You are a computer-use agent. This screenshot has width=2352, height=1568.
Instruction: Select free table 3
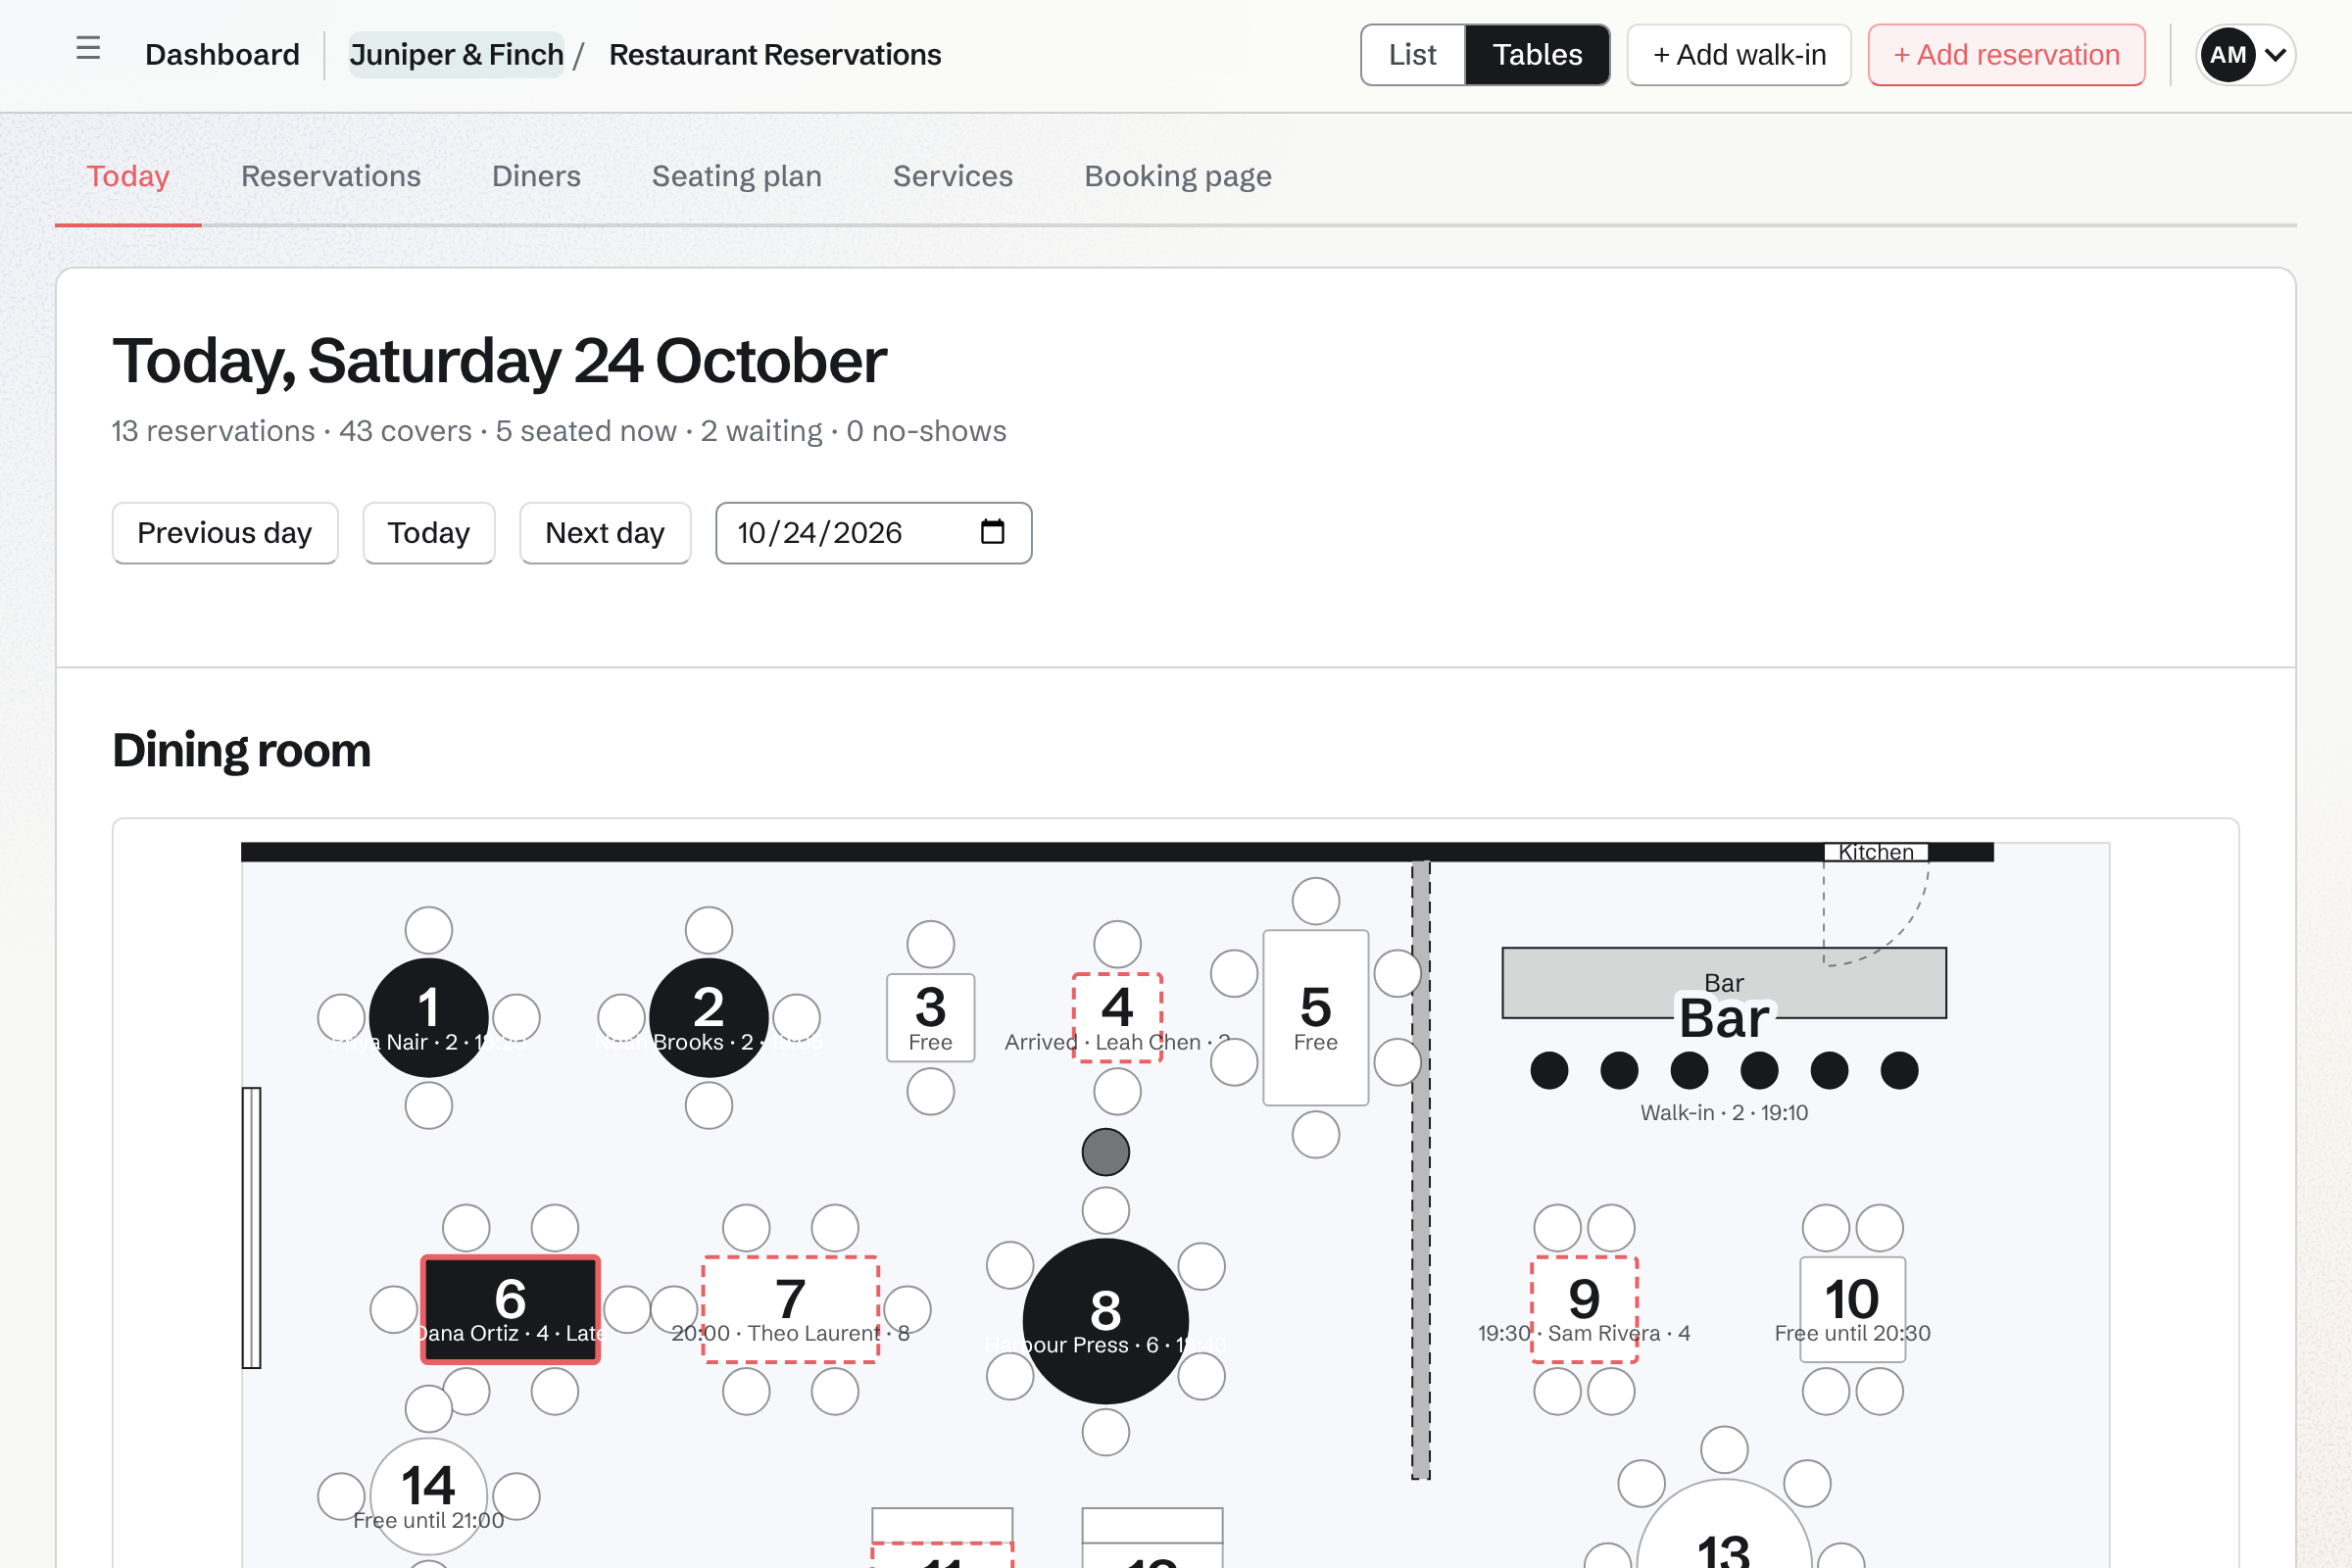click(930, 1017)
